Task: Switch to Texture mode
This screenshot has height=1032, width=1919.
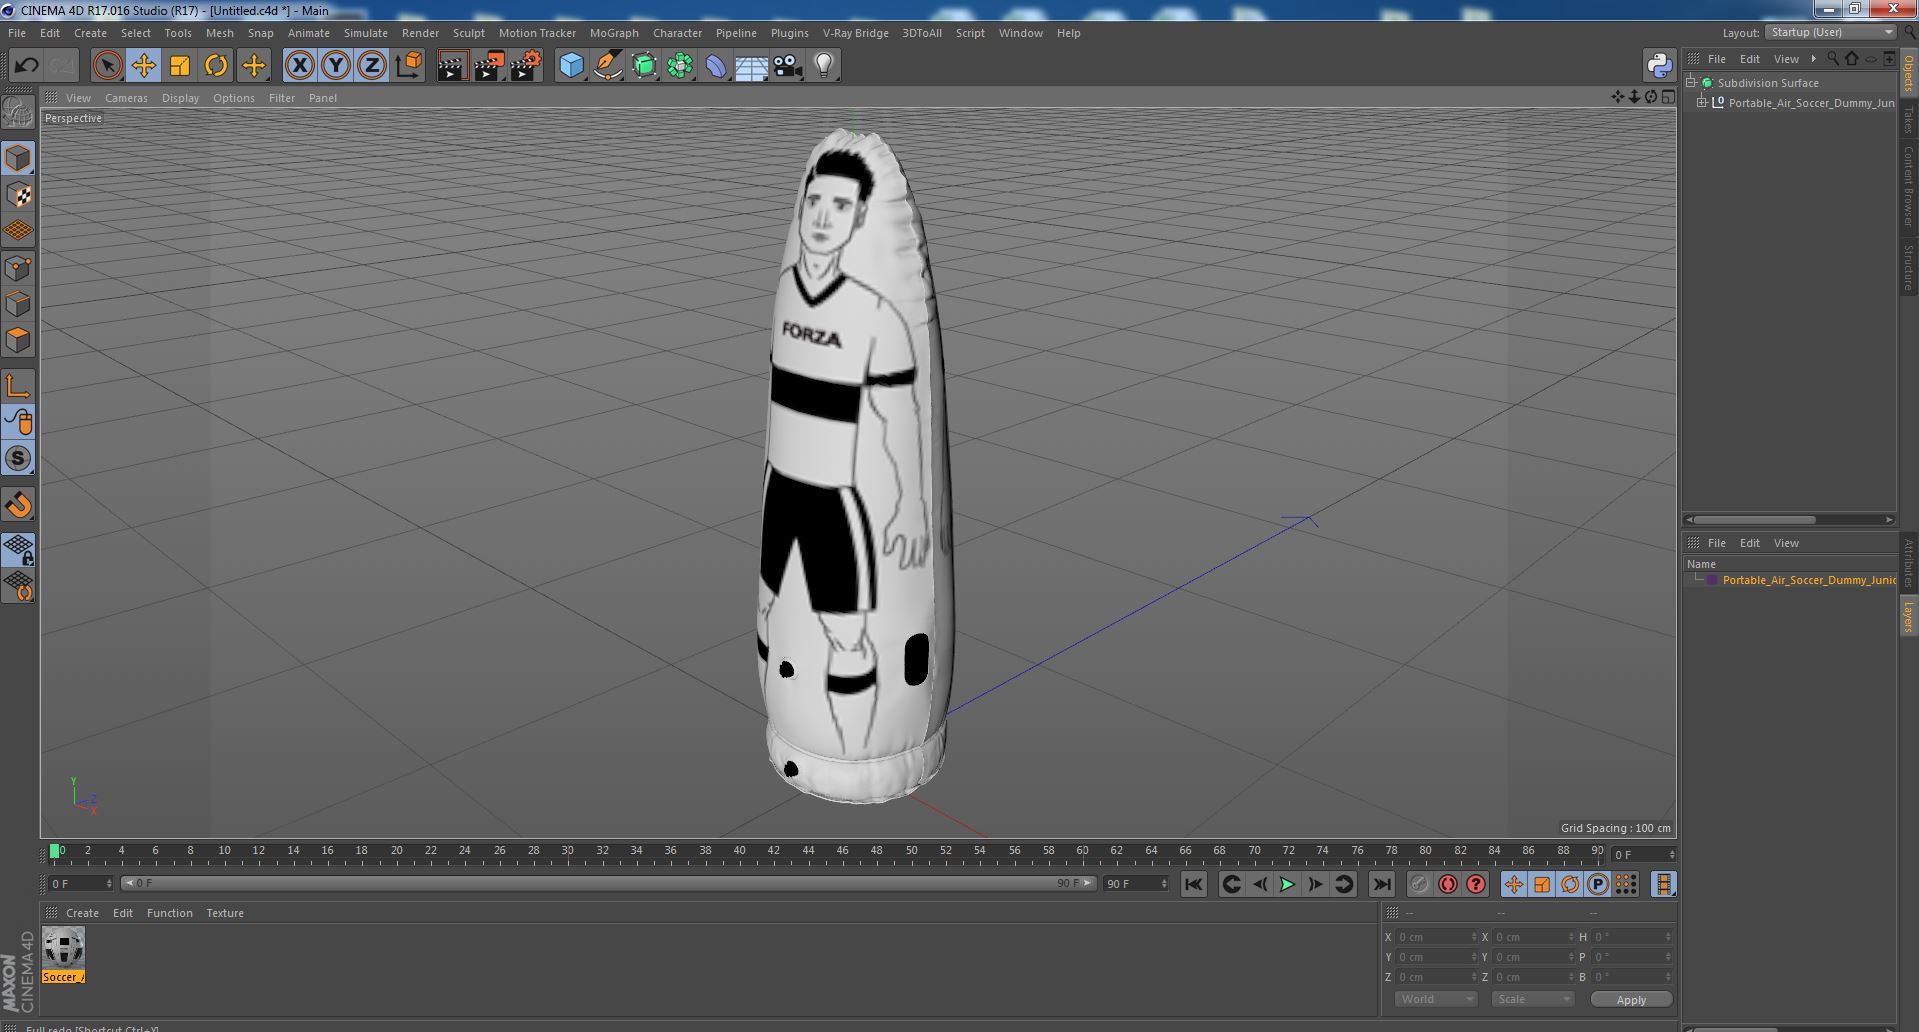Action: coord(18,195)
